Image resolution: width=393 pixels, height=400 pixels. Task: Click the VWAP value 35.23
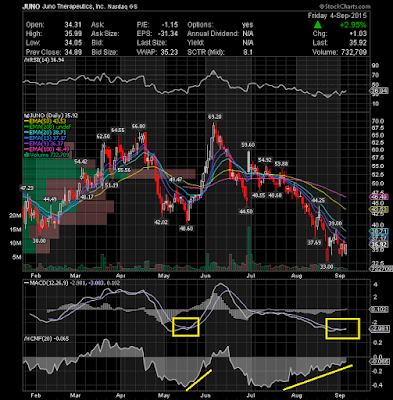(169, 52)
